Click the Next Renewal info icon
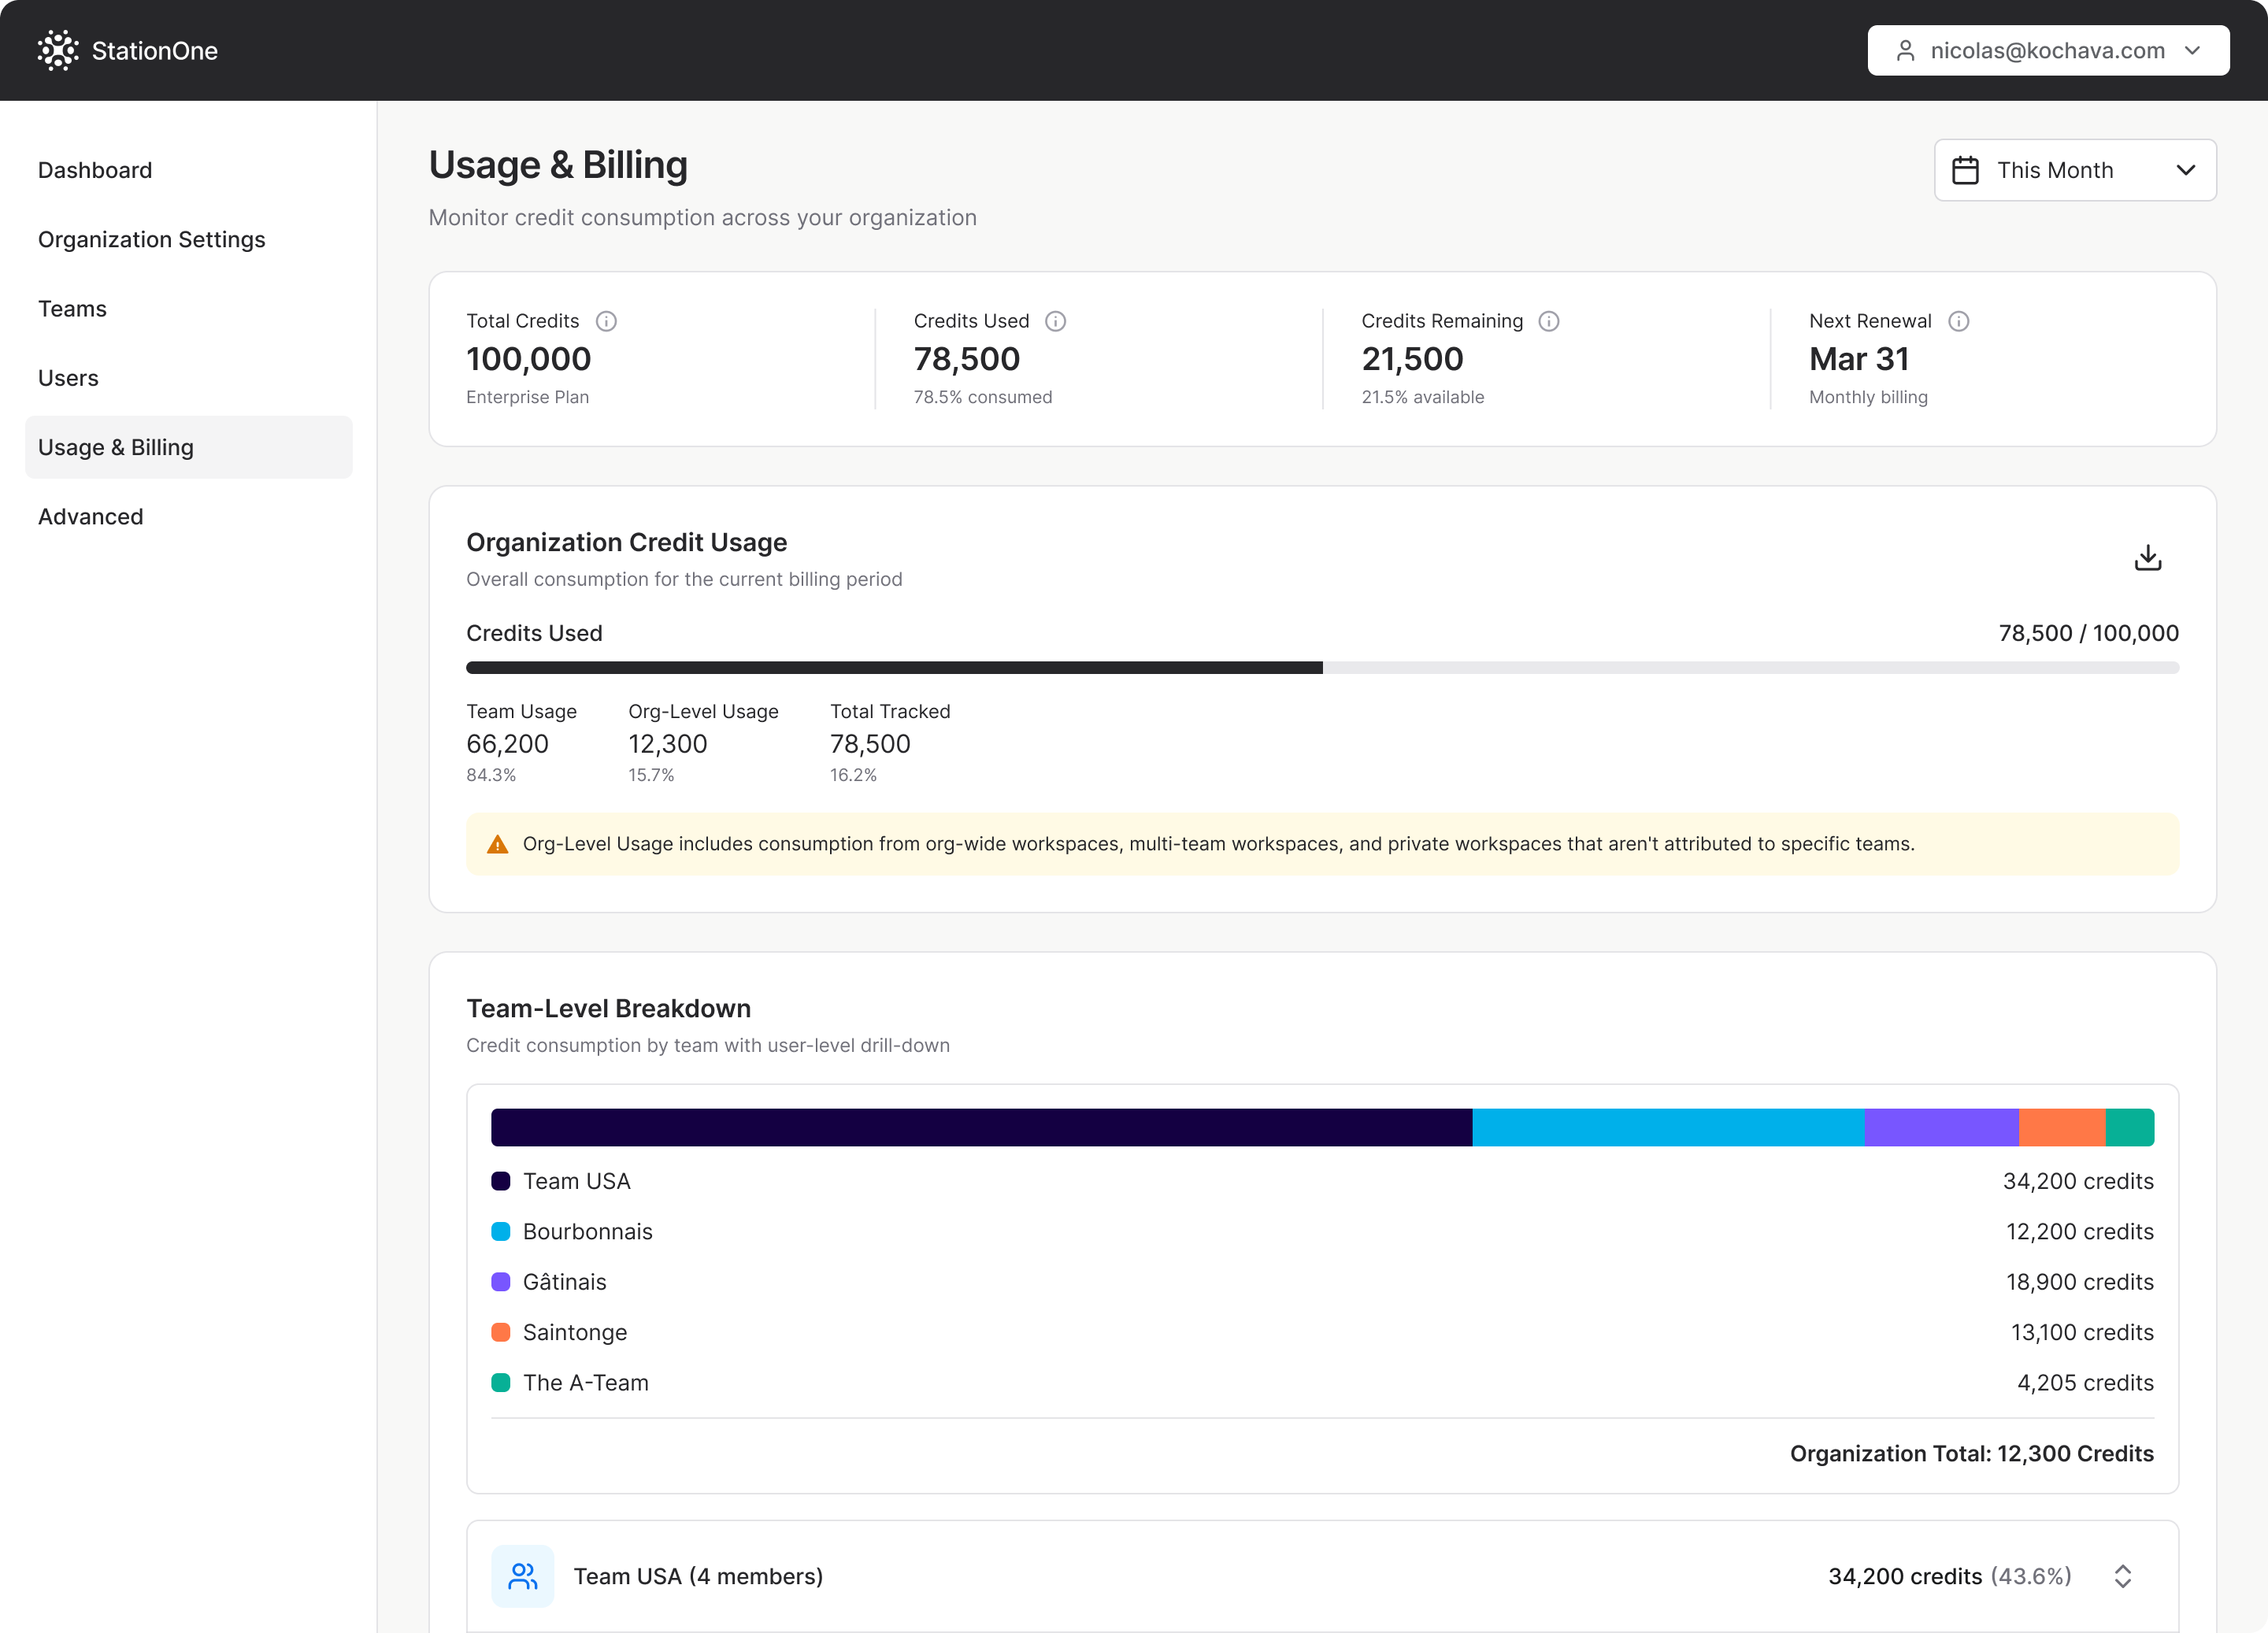This screenshot has width=2268, height=1633. 1958,321
